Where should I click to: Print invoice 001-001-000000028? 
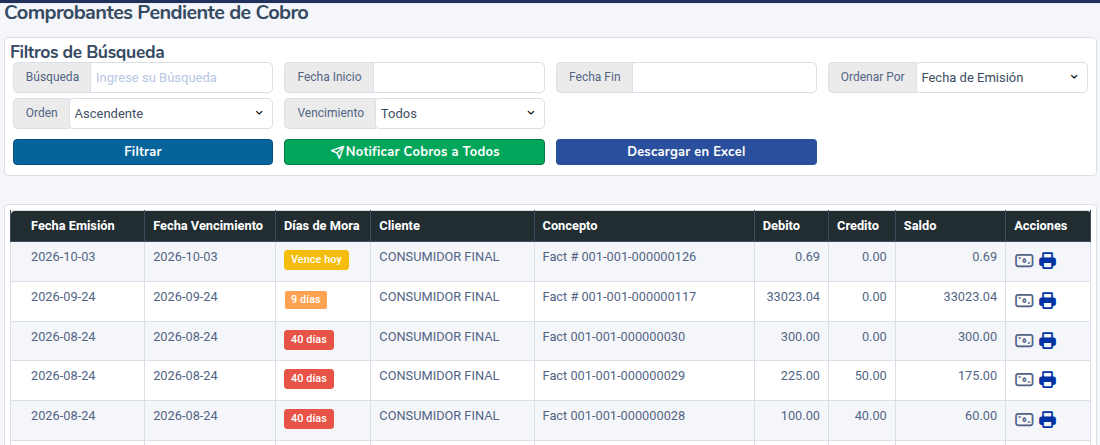1047,420
